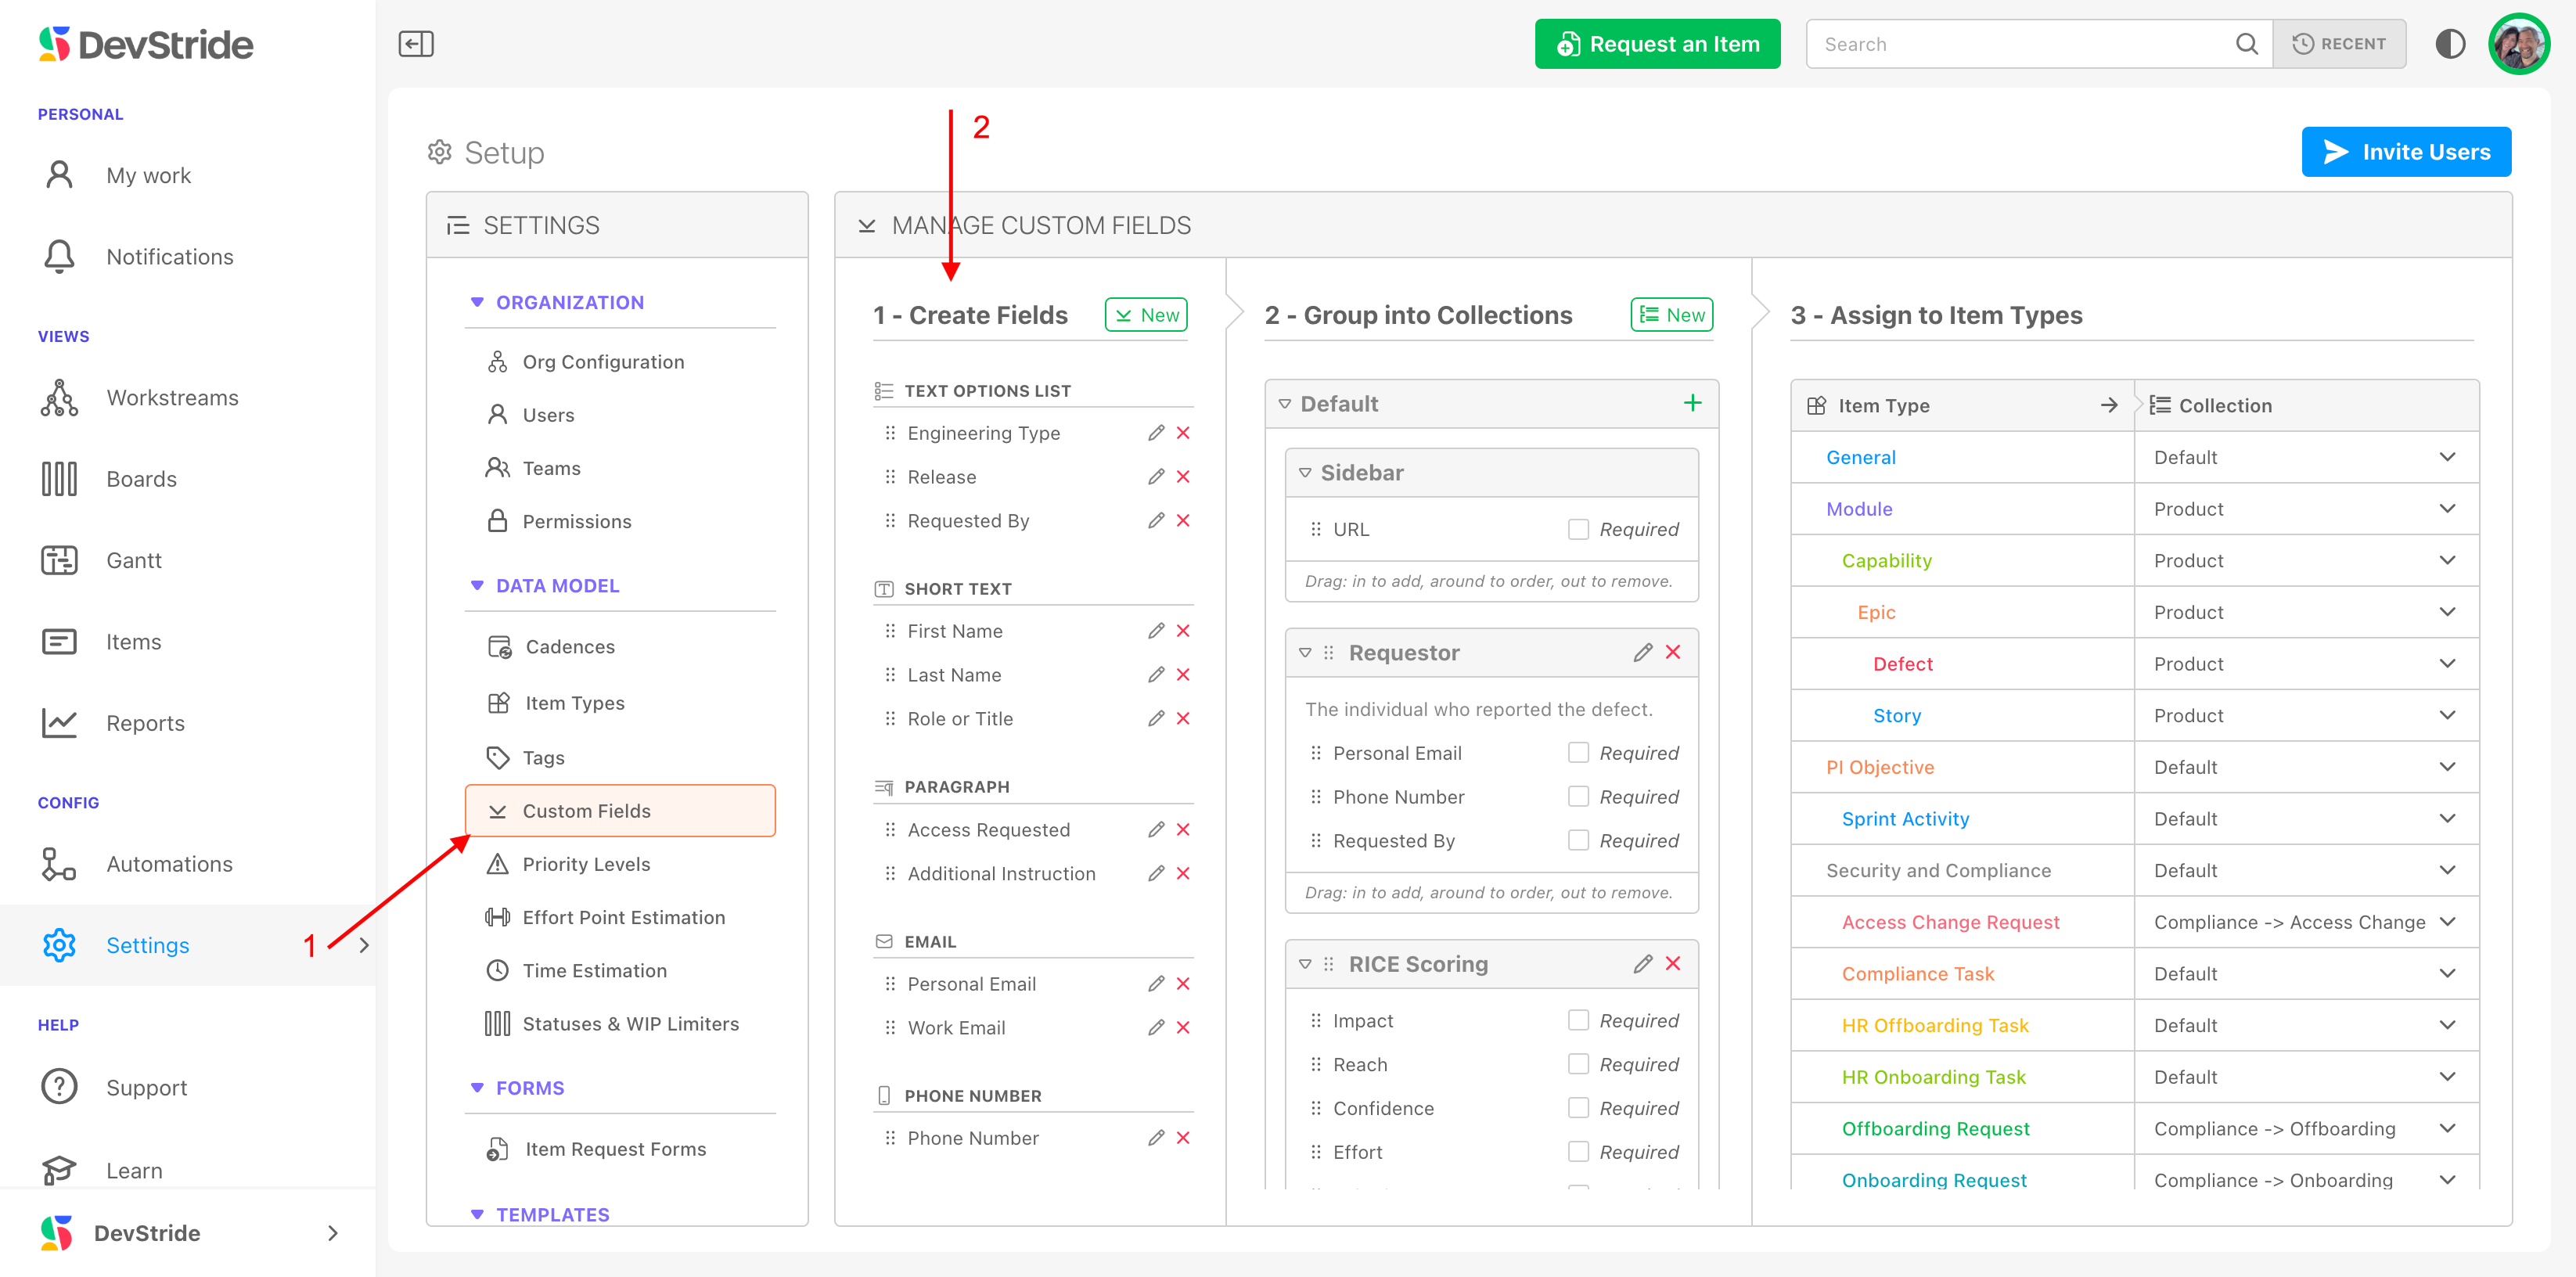Image resolution: width=2576 pixels, height=1277 pixels.
Task: Open collection dropdown for General item type
Action: (2447, 457)
